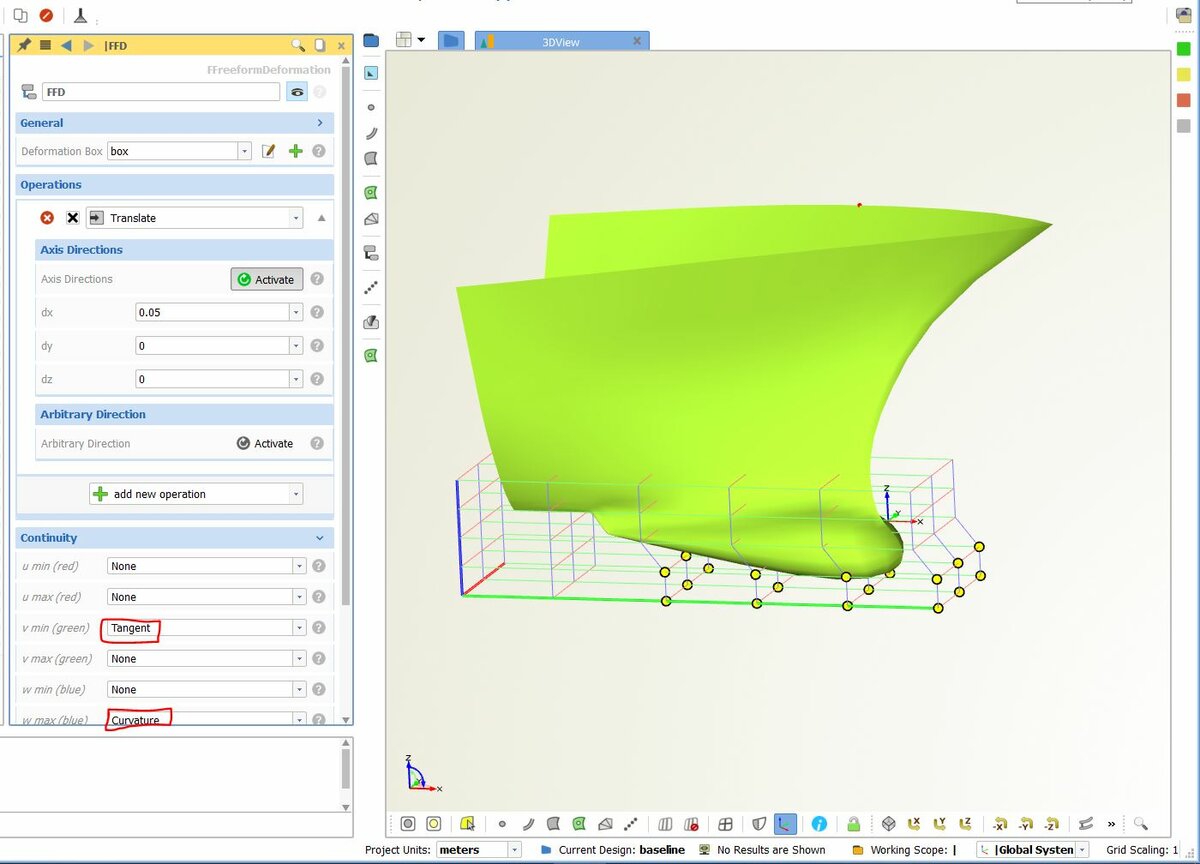Click the magnifier search icon in FFD header
Image resolution: width=1200 pixels, height=864 pixels.
click(298, 45)
